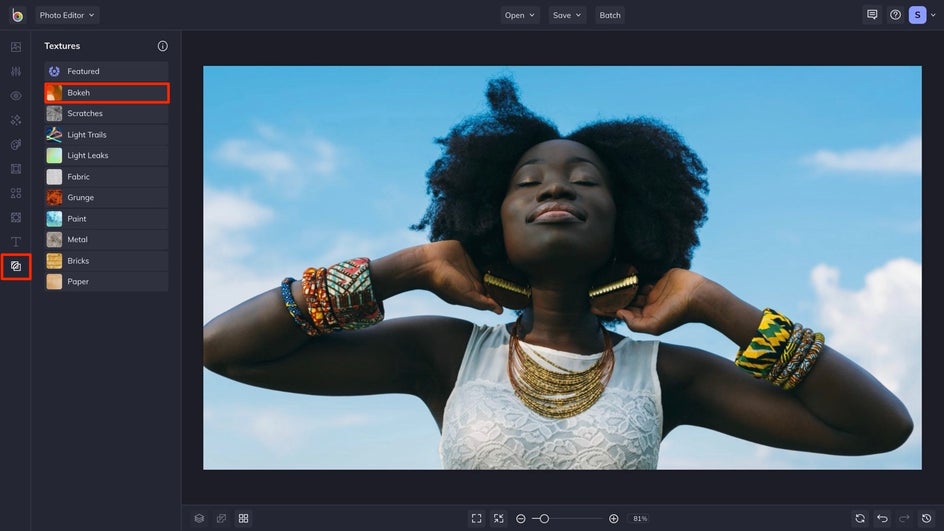Click the user profile avatar S
This screenshot has height=531, width=944.
(x=917, y=15)
